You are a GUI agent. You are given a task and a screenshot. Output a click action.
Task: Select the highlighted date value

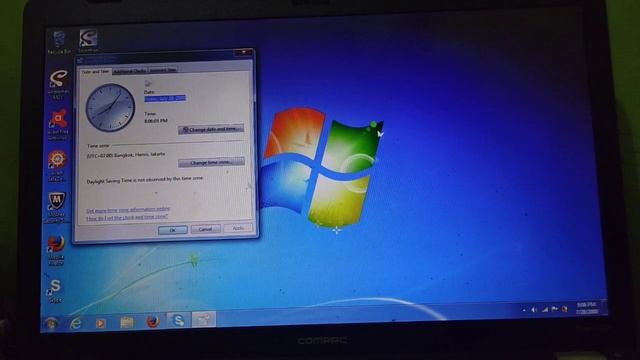(x=165, y=98)
